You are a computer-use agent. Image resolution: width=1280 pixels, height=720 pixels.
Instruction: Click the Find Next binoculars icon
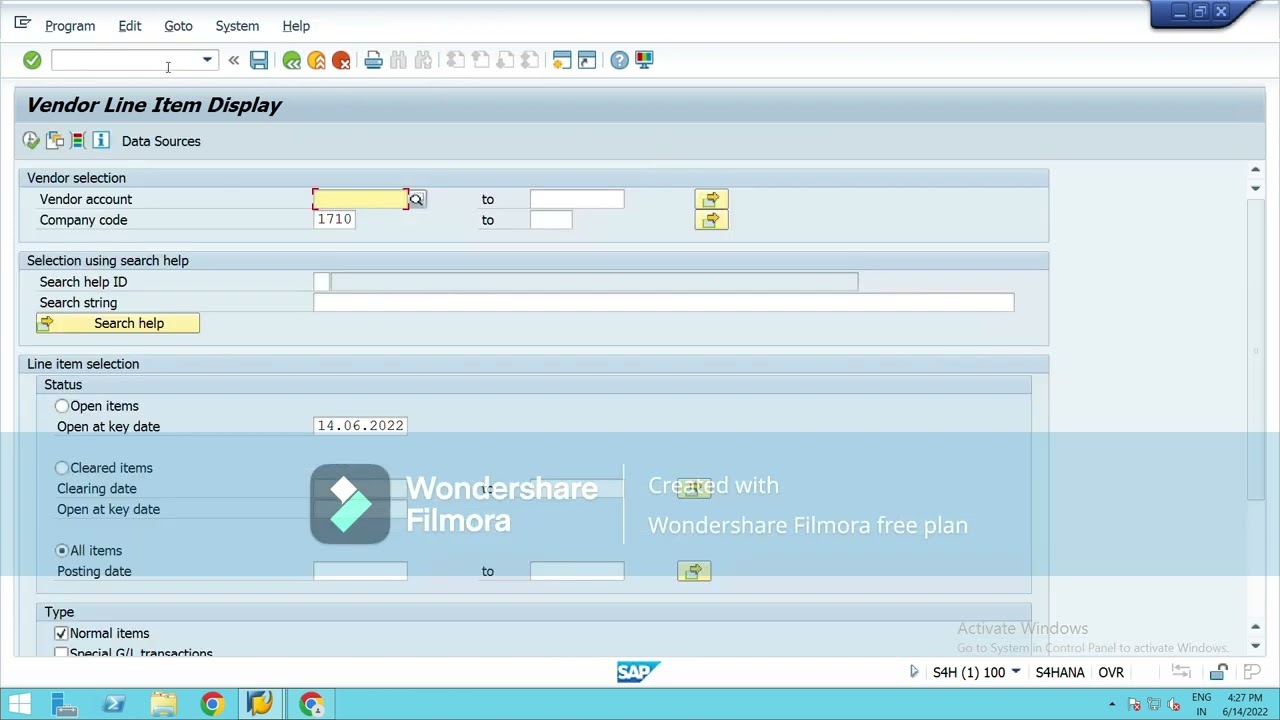[423, 60]
